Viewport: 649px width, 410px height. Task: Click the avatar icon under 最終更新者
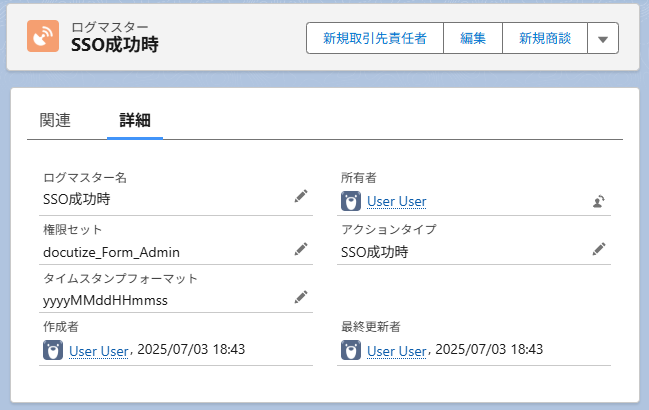(351, 350)
